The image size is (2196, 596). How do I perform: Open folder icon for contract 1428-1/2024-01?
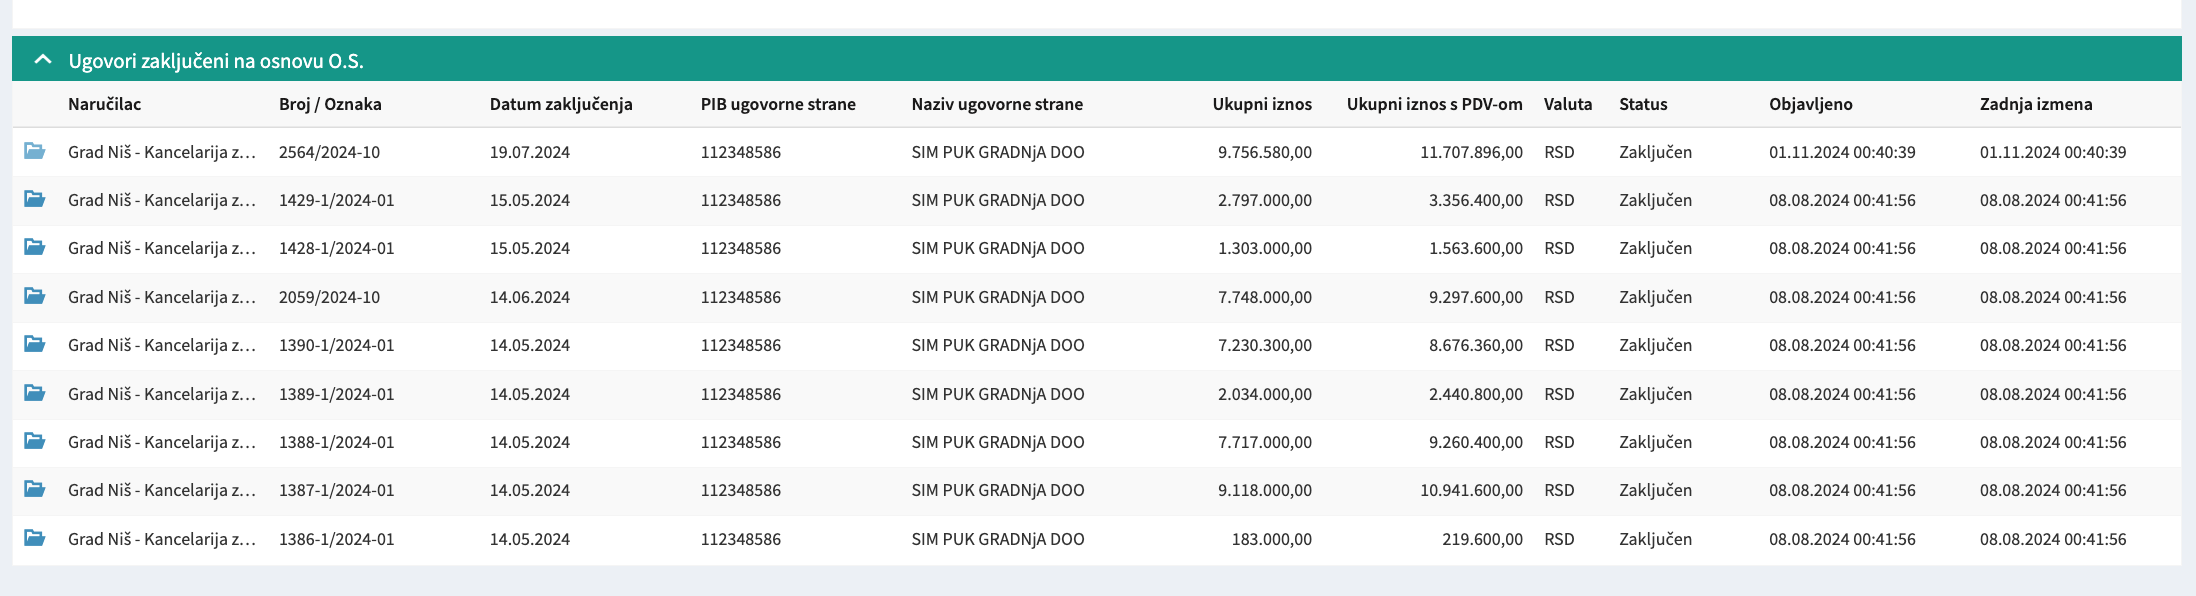click(x=35, y=247)
